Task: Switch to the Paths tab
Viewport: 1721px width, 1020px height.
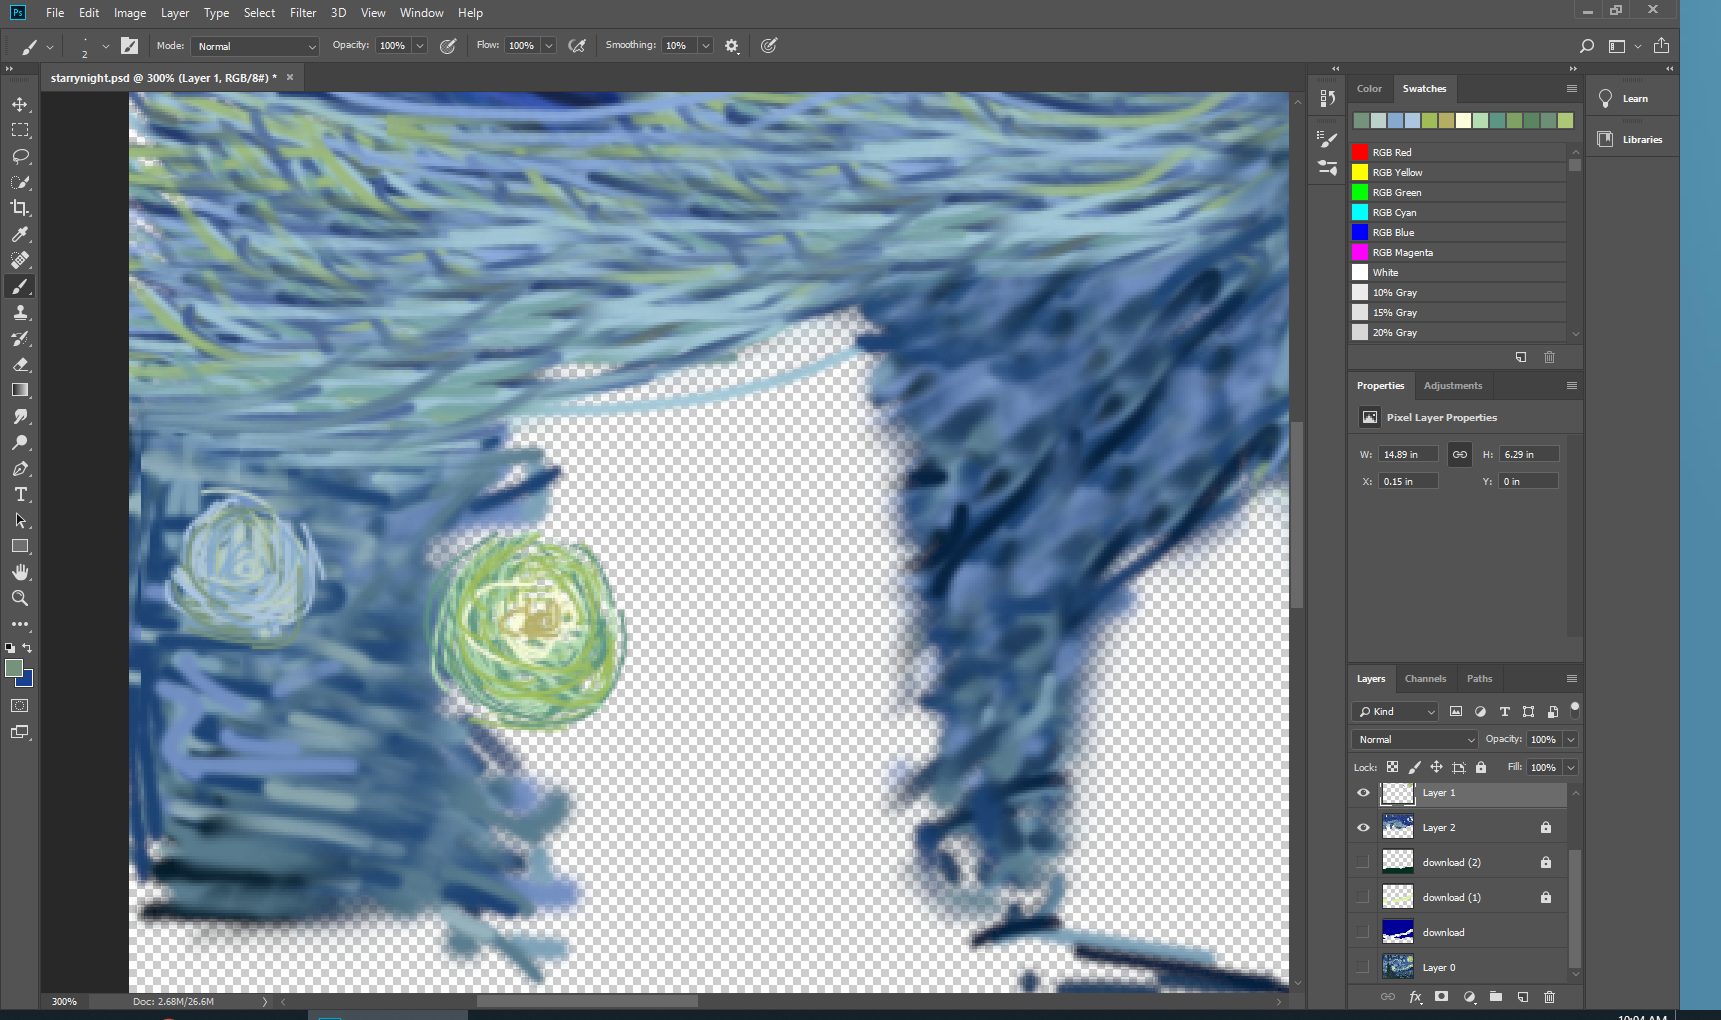Action: coord(1479,679)
